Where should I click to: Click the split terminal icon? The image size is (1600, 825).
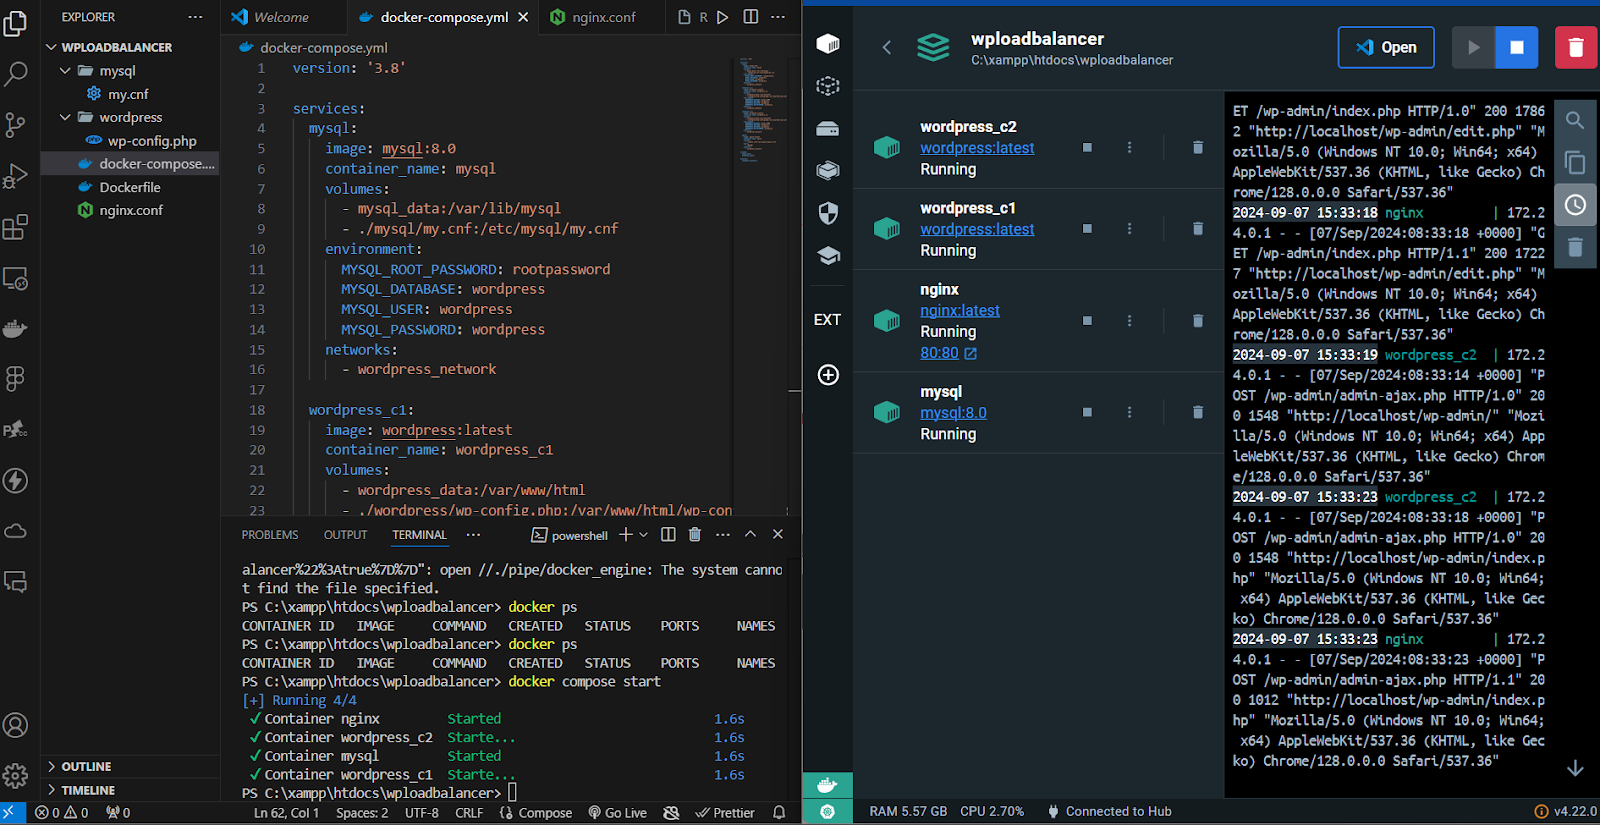(x=668, y=534)
